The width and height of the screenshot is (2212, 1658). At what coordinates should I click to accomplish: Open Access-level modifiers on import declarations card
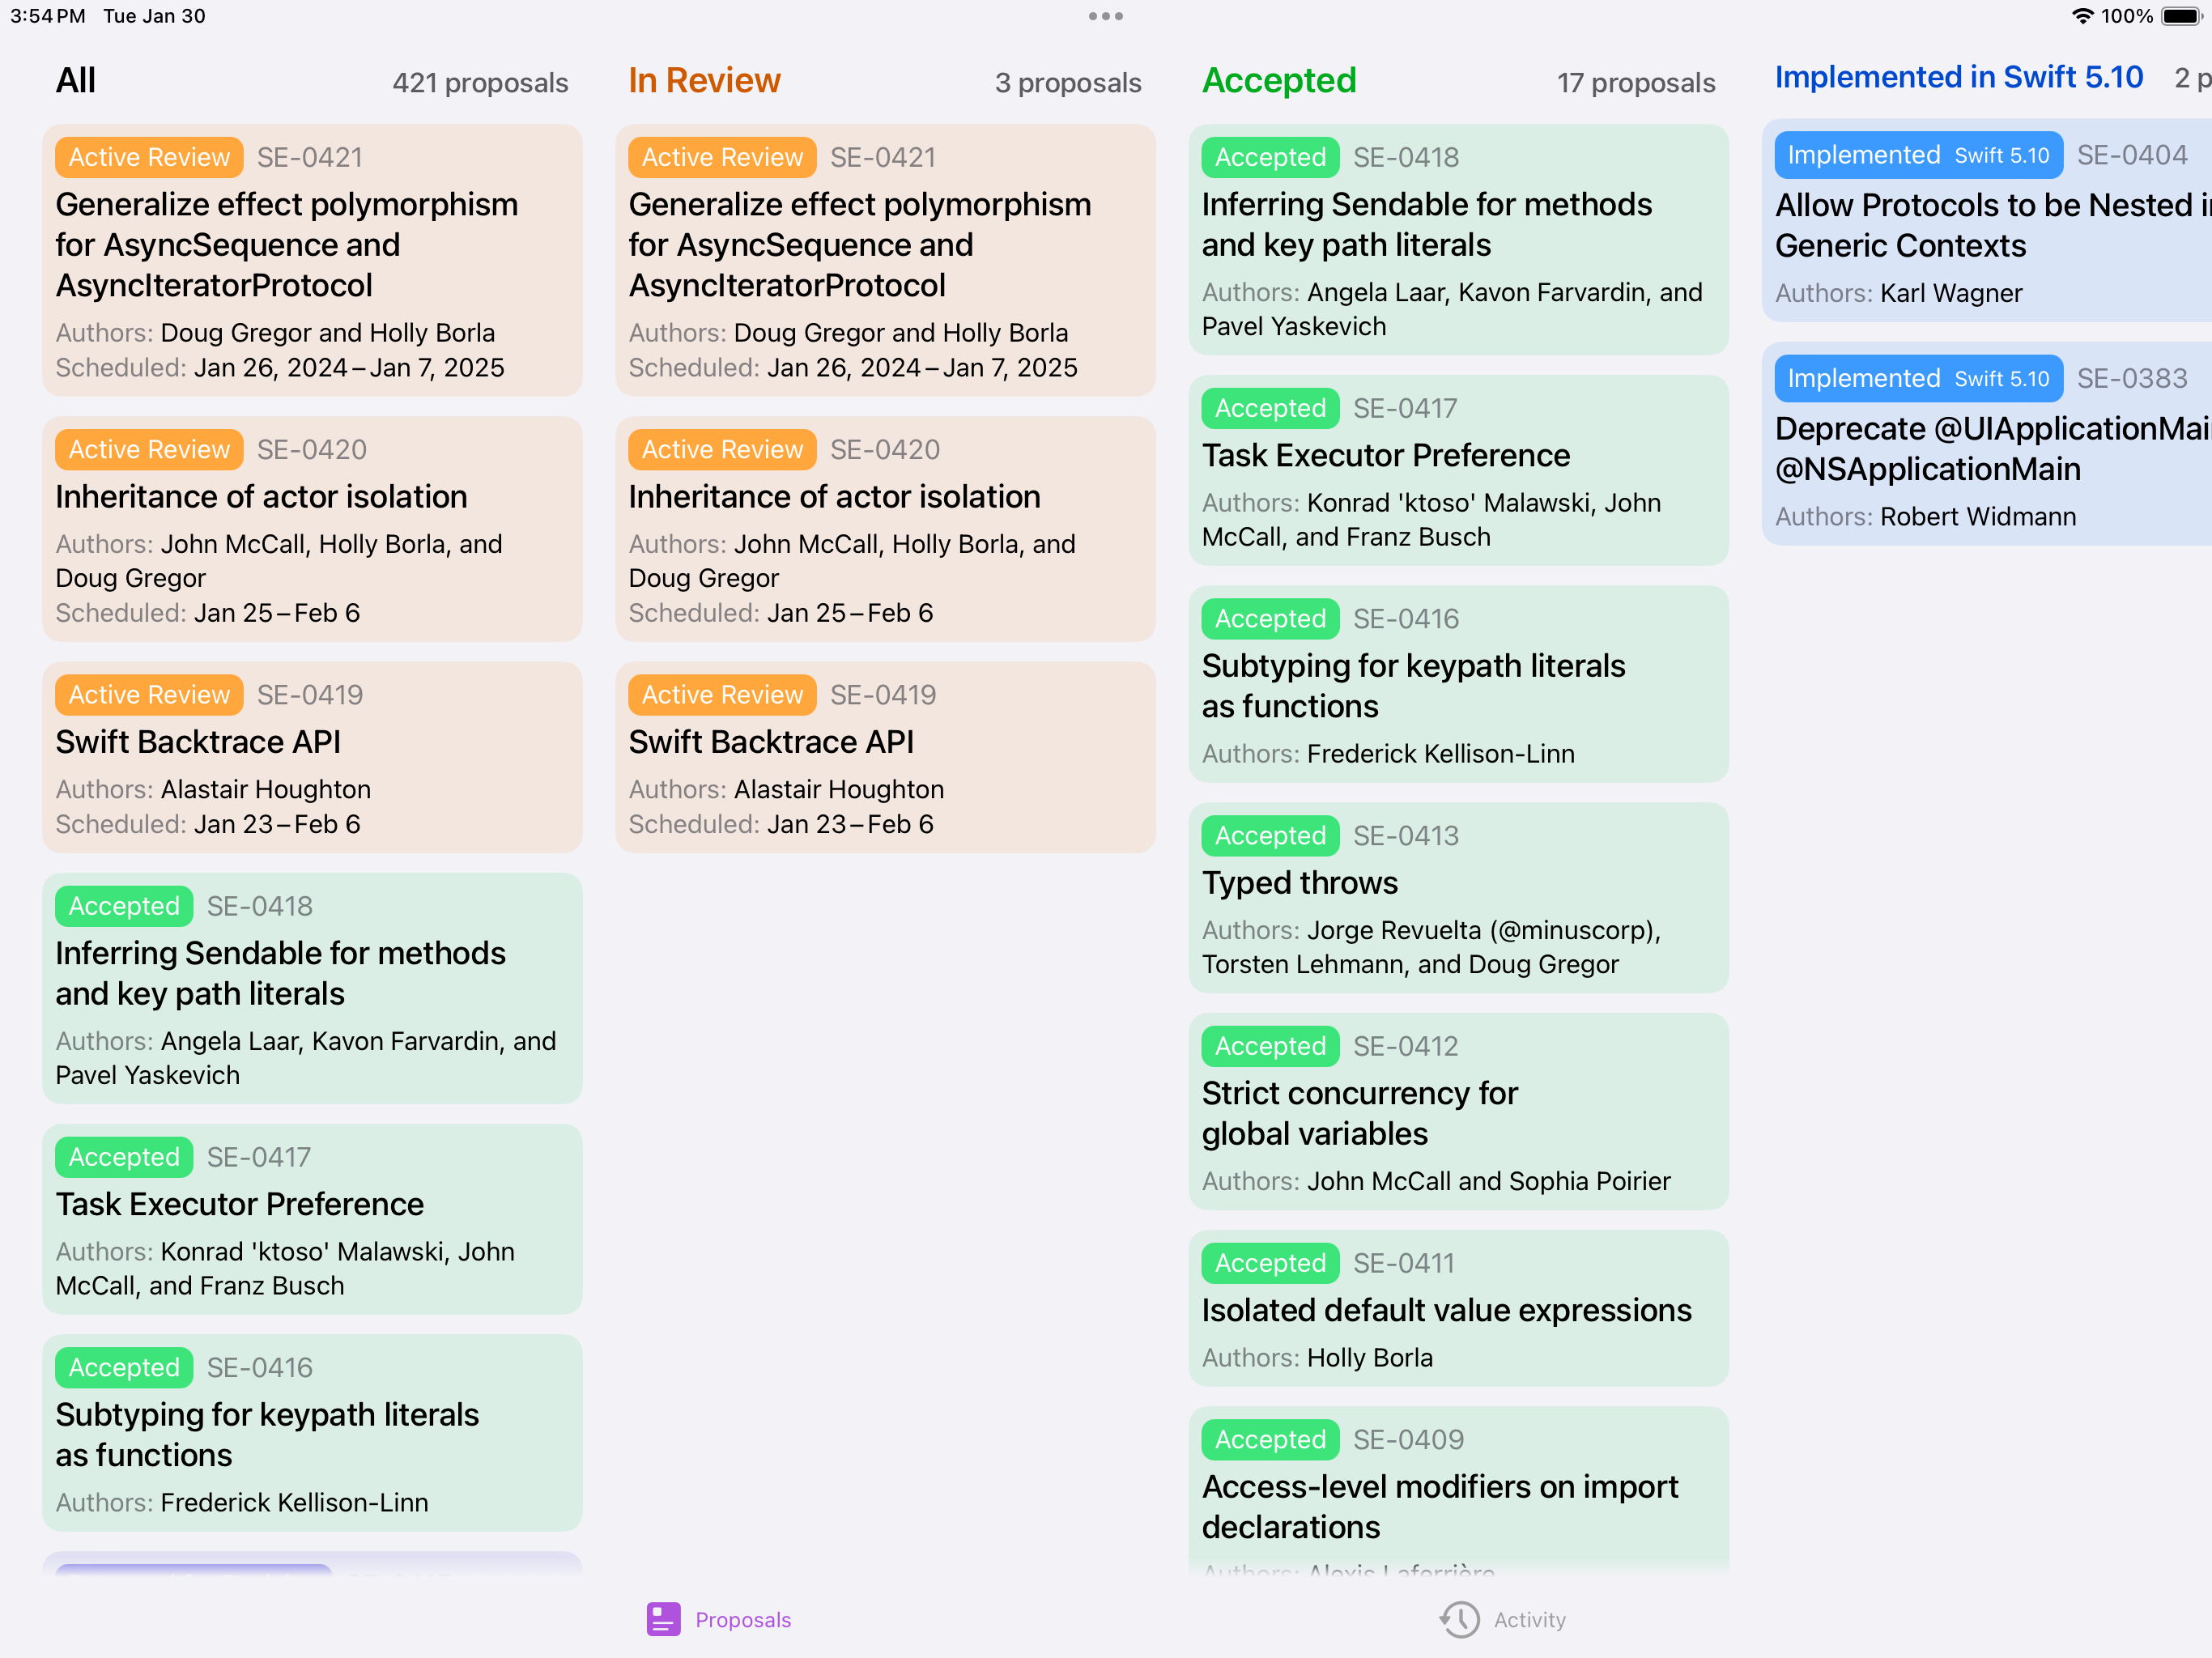coord(1458,1490)
